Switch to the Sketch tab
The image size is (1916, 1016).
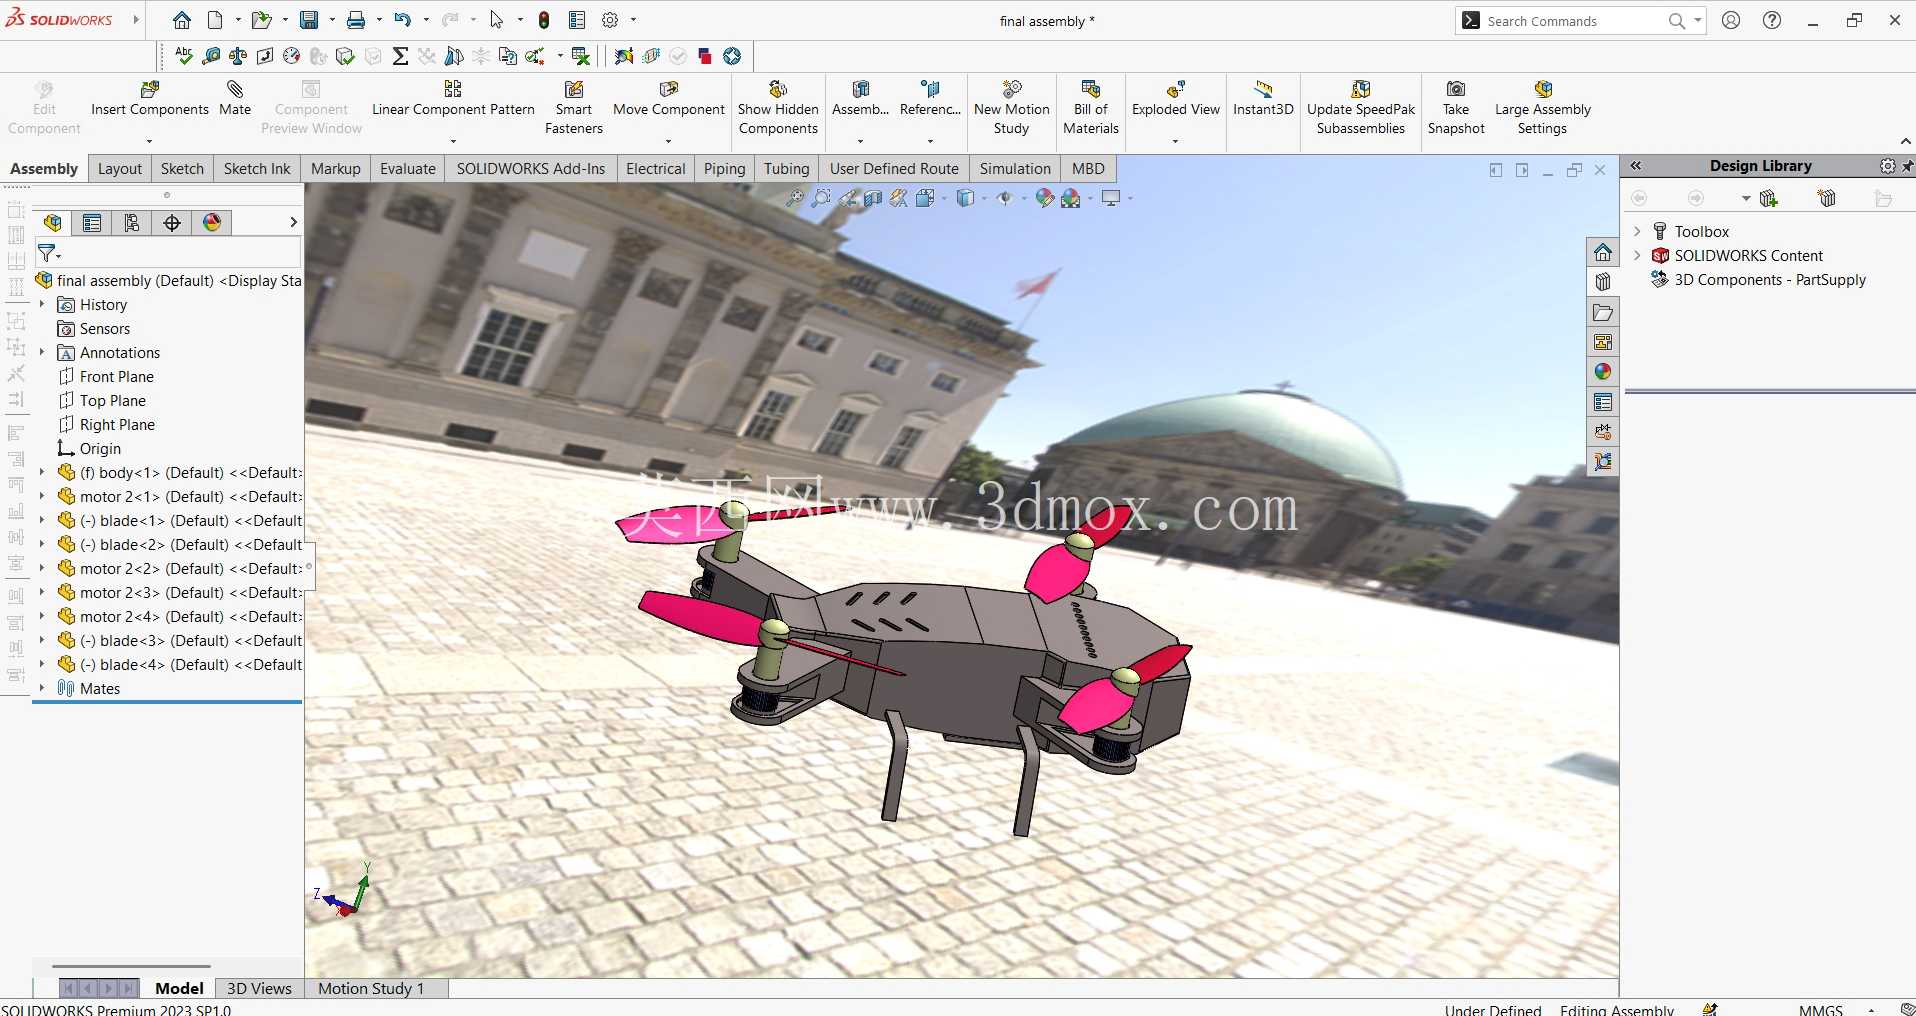182,169
